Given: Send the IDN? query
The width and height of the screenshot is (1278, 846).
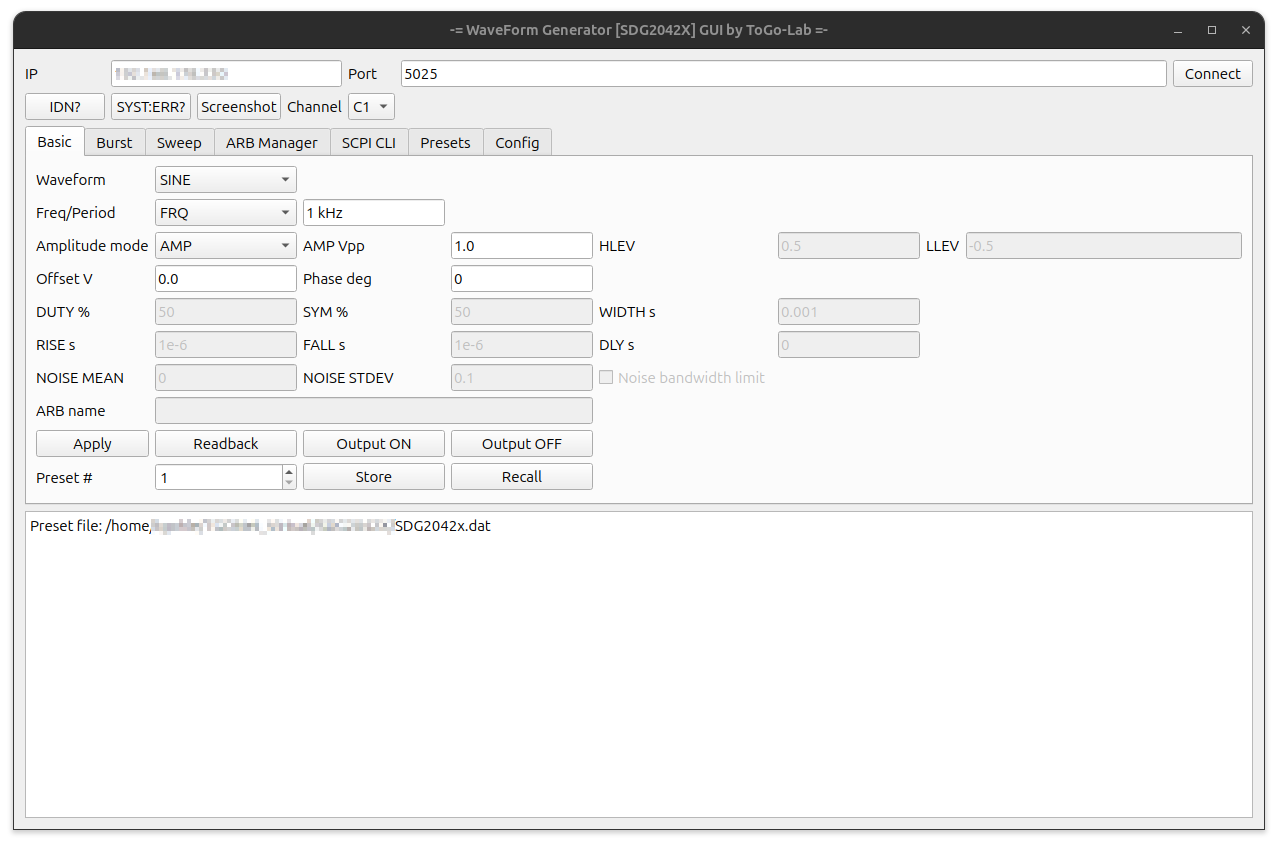Looking at the screenshot, I should (65, 107).
